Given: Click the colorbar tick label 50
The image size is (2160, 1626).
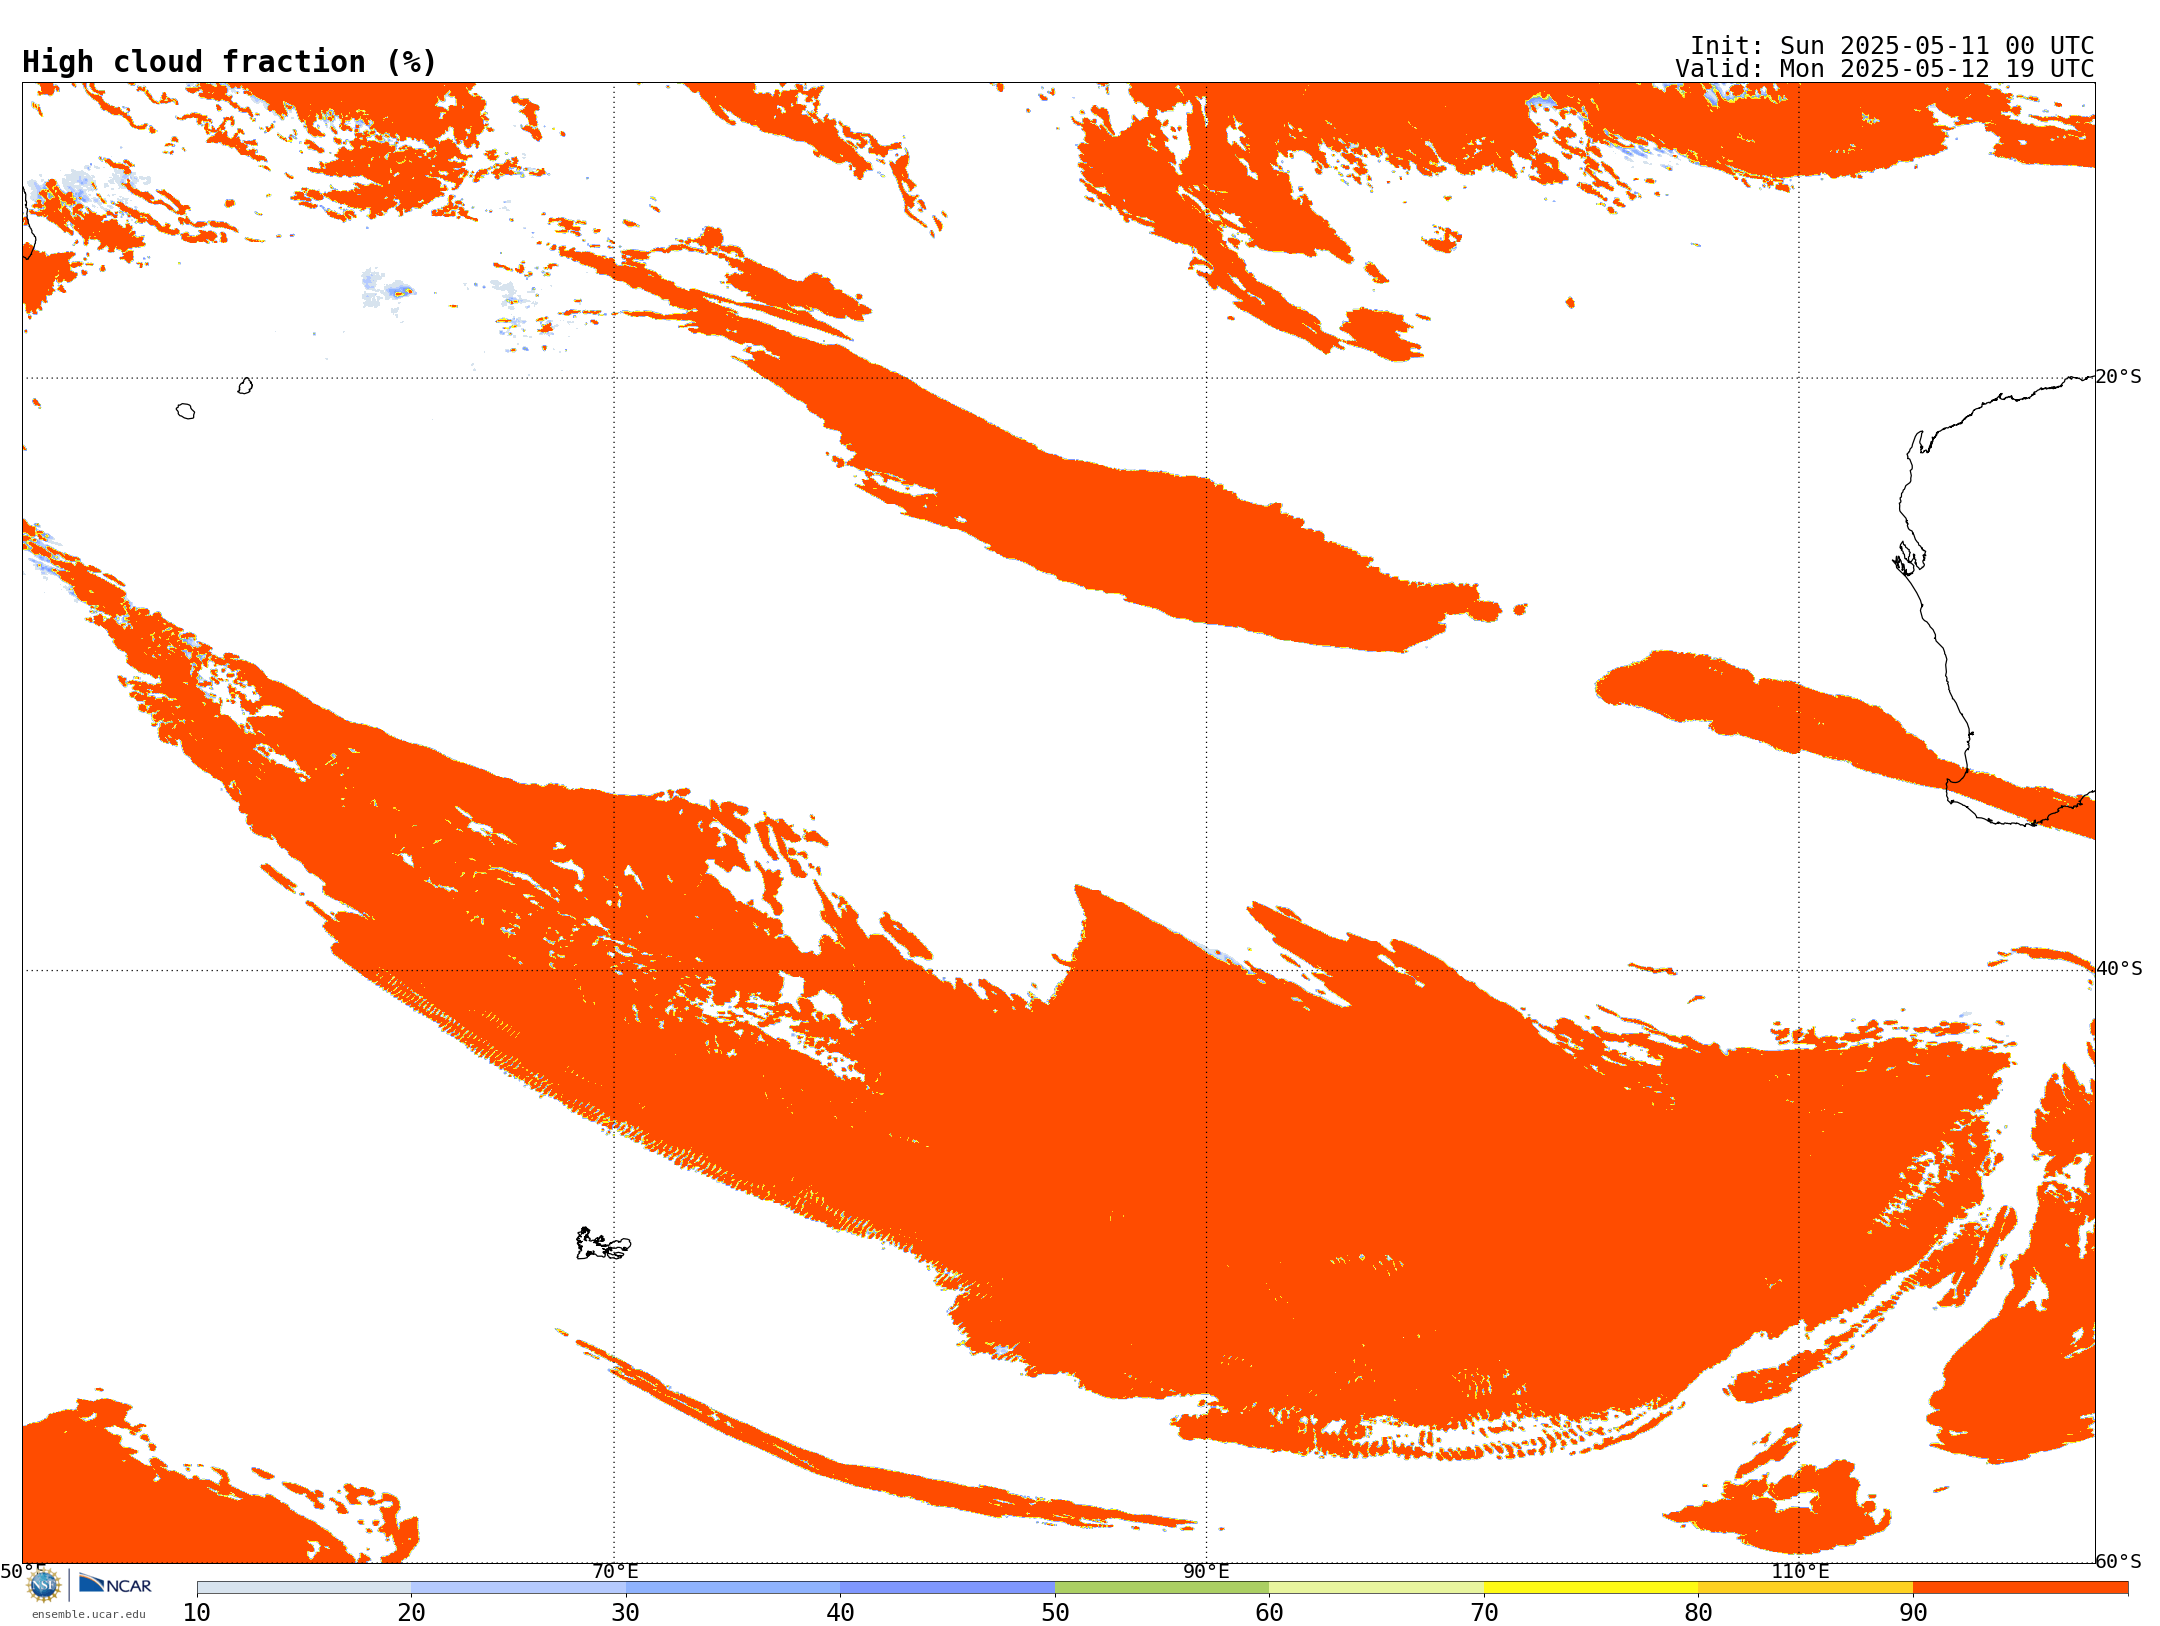Looking at the screenshot, I should pos(1055,1613).
